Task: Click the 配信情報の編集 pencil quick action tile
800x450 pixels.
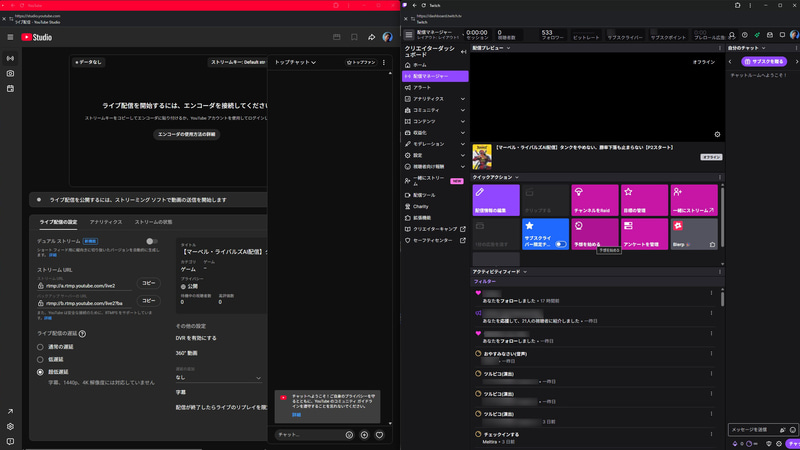Action: click(496, 200)
